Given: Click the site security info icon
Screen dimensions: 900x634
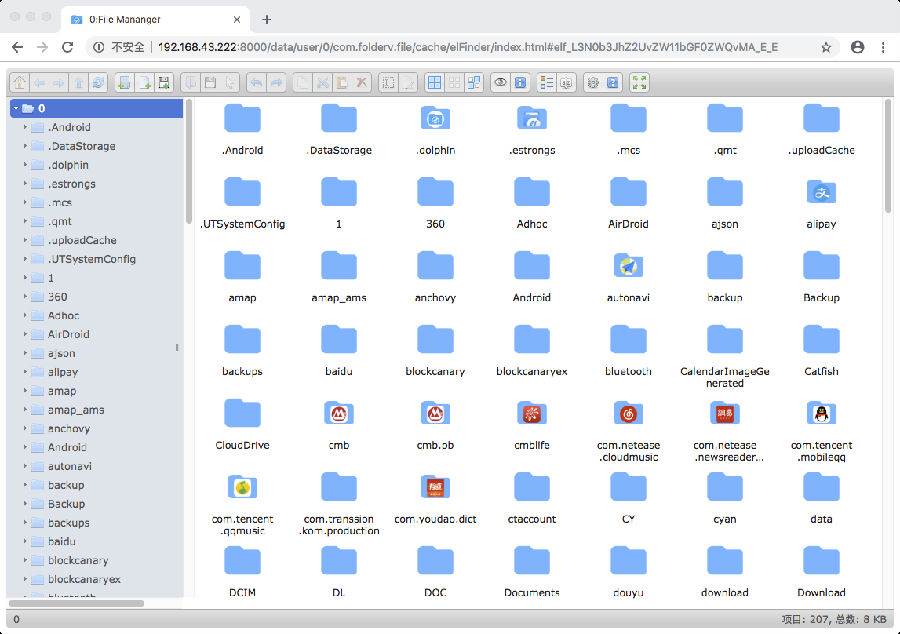Looking at the screenshot, I should (99, 47).
